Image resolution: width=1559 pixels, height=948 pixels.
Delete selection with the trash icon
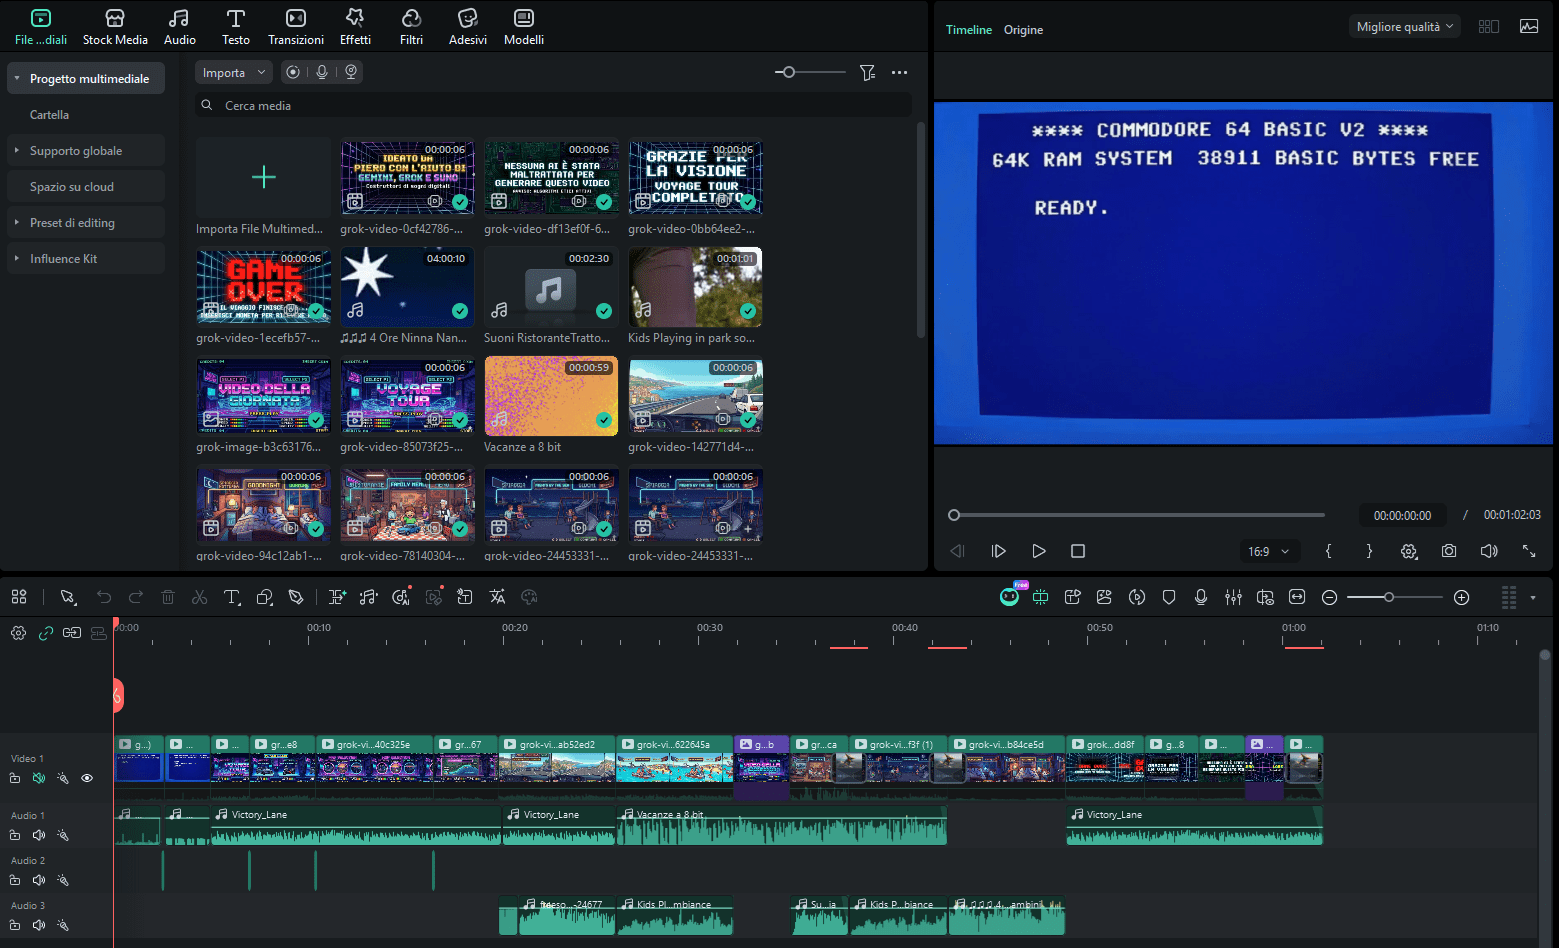pos(168,597)
